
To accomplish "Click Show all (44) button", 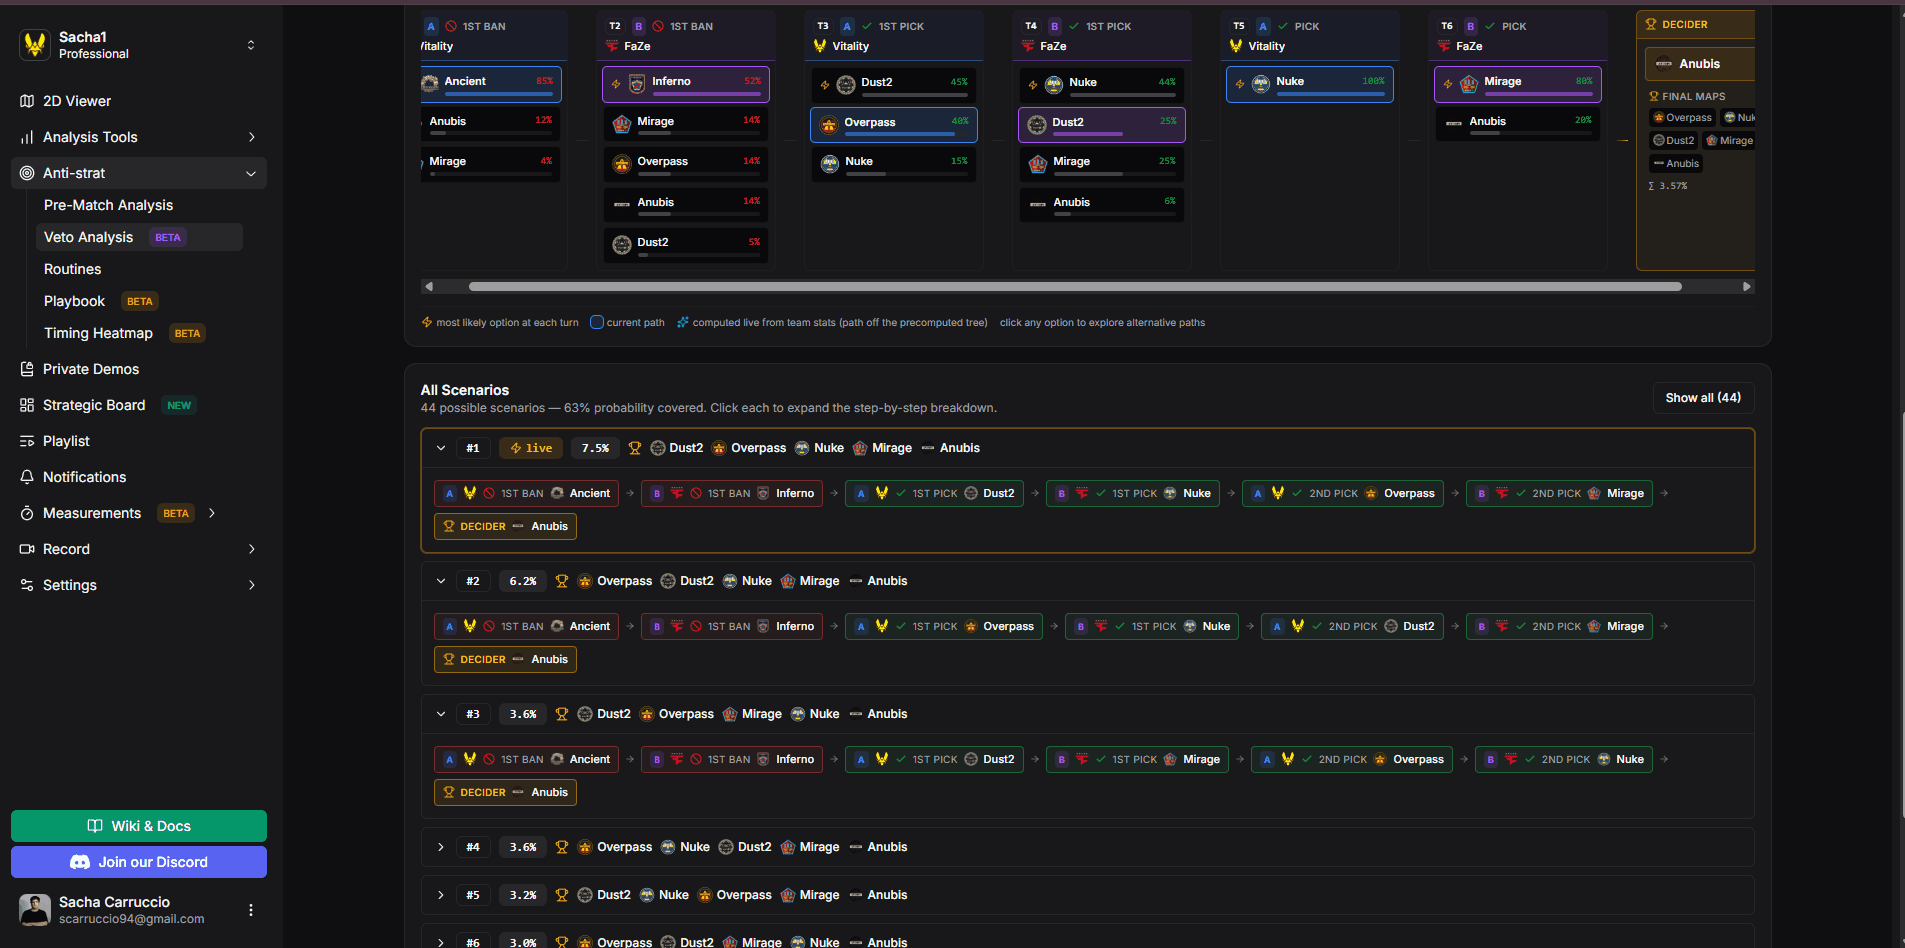I will pos(1702,398).
